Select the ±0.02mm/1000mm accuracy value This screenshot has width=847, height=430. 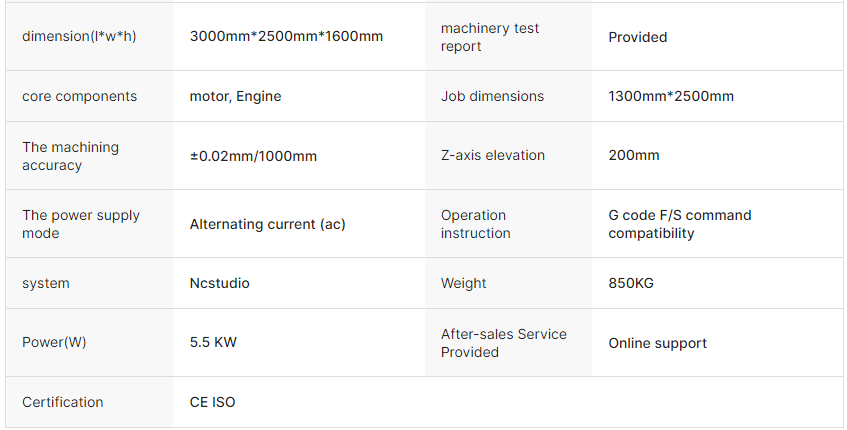(x=253, y=156)
